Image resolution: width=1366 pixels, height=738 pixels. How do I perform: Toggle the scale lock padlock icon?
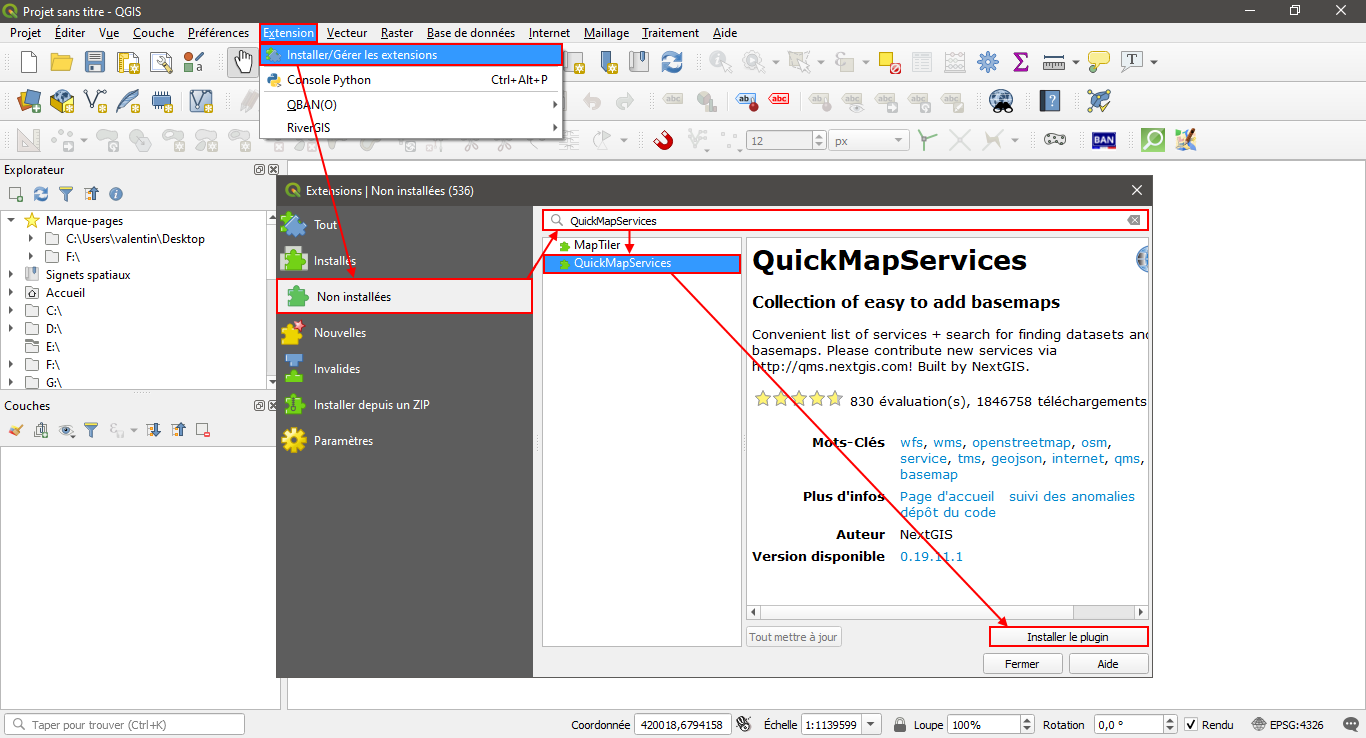[x=900, y=725]
